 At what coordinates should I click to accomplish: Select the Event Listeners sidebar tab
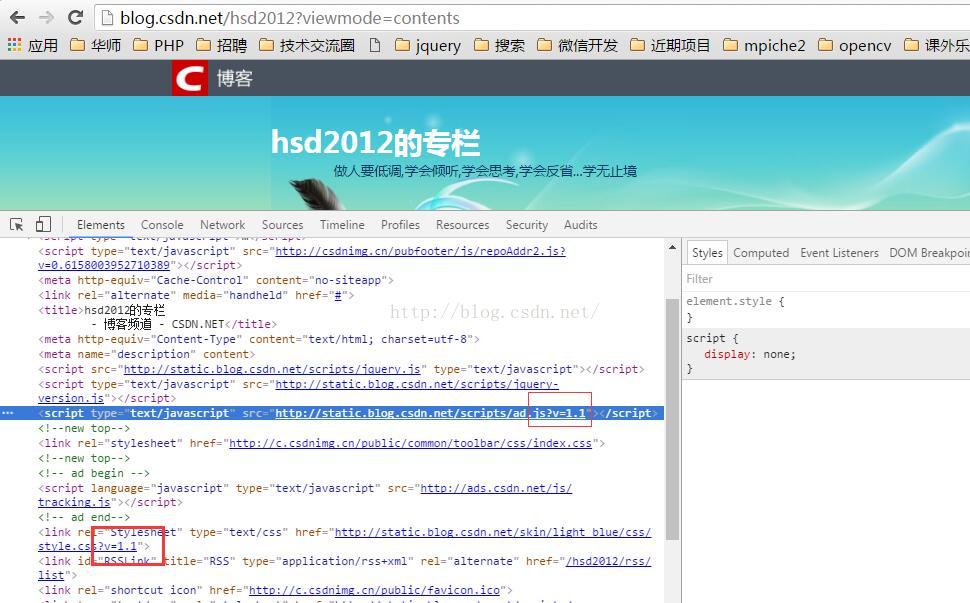click(x=839, y=253)
